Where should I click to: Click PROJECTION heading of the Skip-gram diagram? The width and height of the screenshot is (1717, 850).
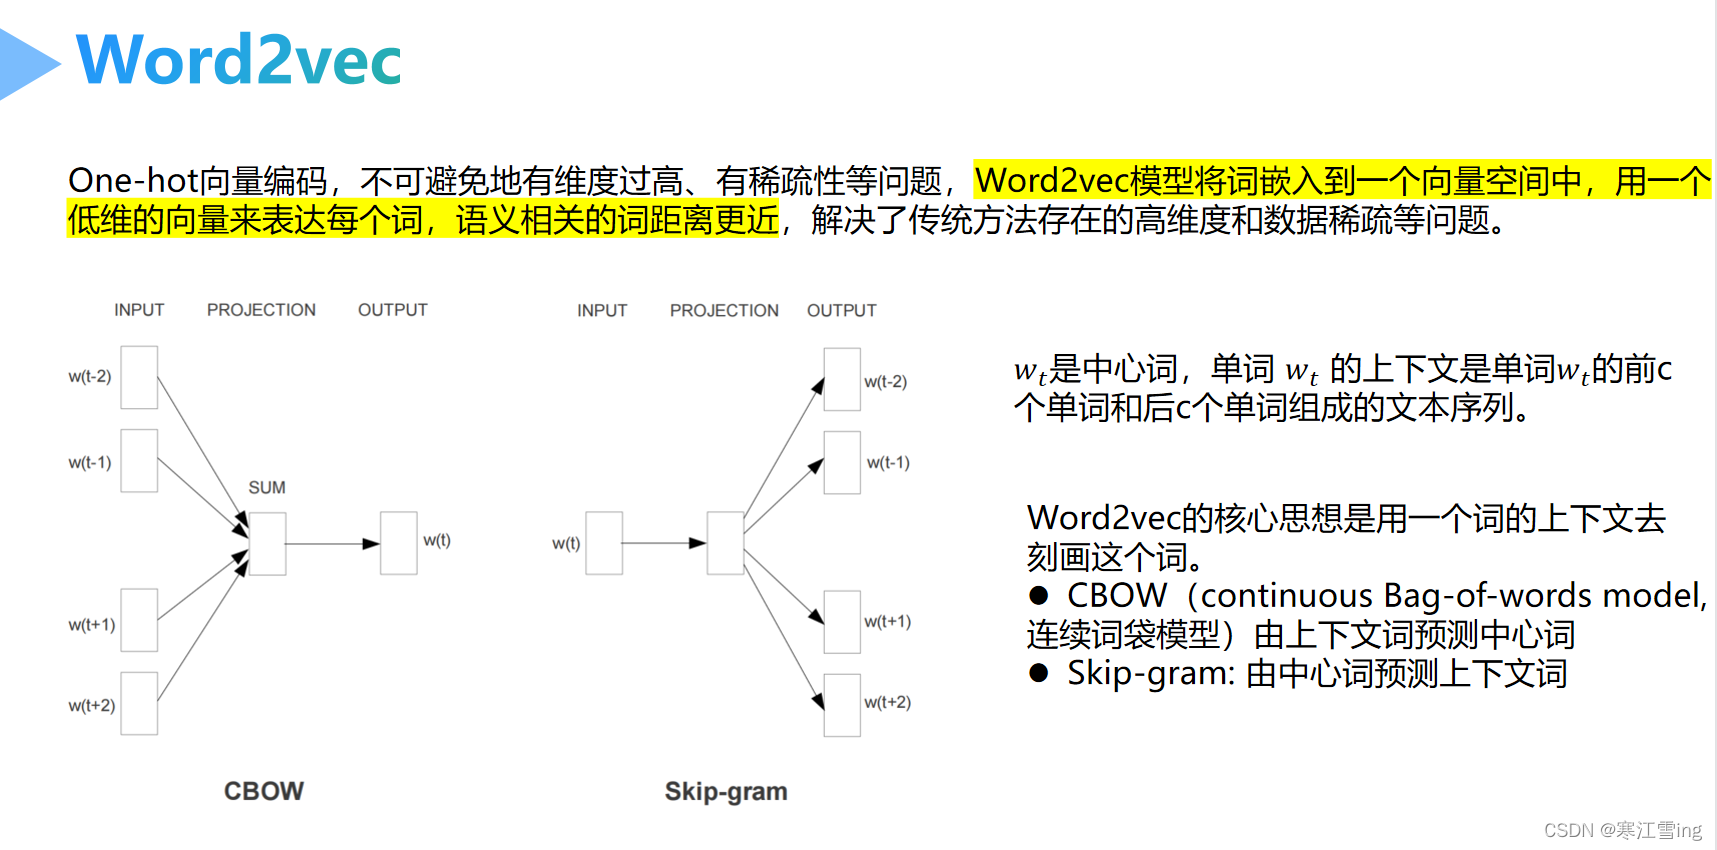pos(724,311)
